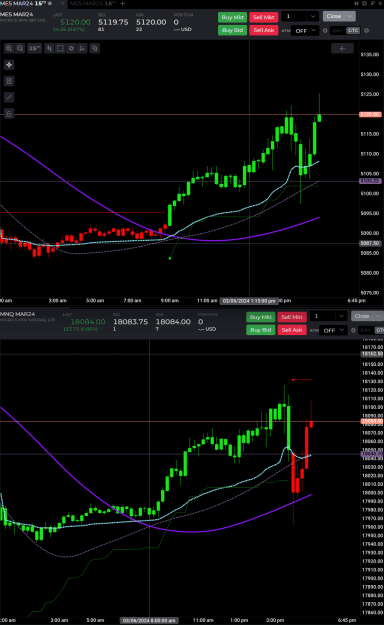Screen dimensions: 384x625
Task: Open the MES ATM strategy OFF dropdown
Action: [305, 31]
